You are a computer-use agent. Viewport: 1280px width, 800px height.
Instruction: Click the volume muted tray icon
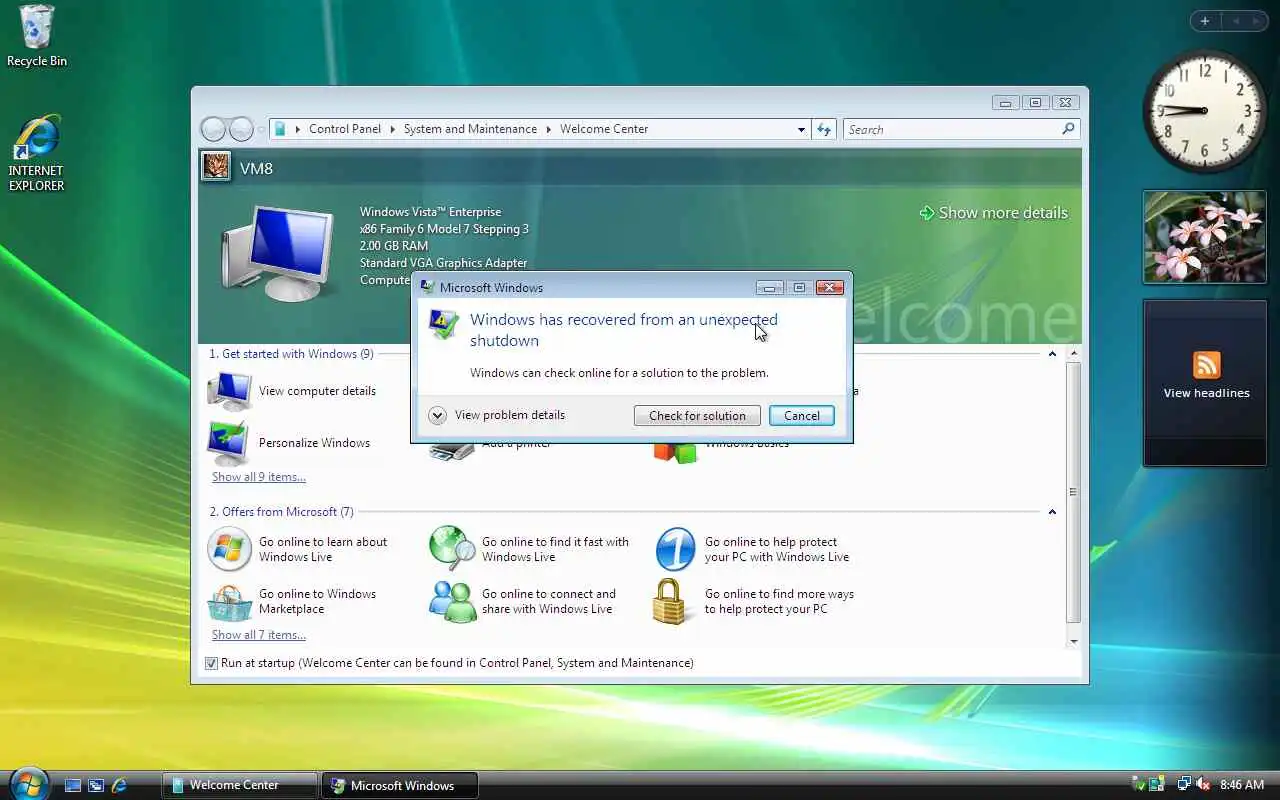(x=1204, y=785)
